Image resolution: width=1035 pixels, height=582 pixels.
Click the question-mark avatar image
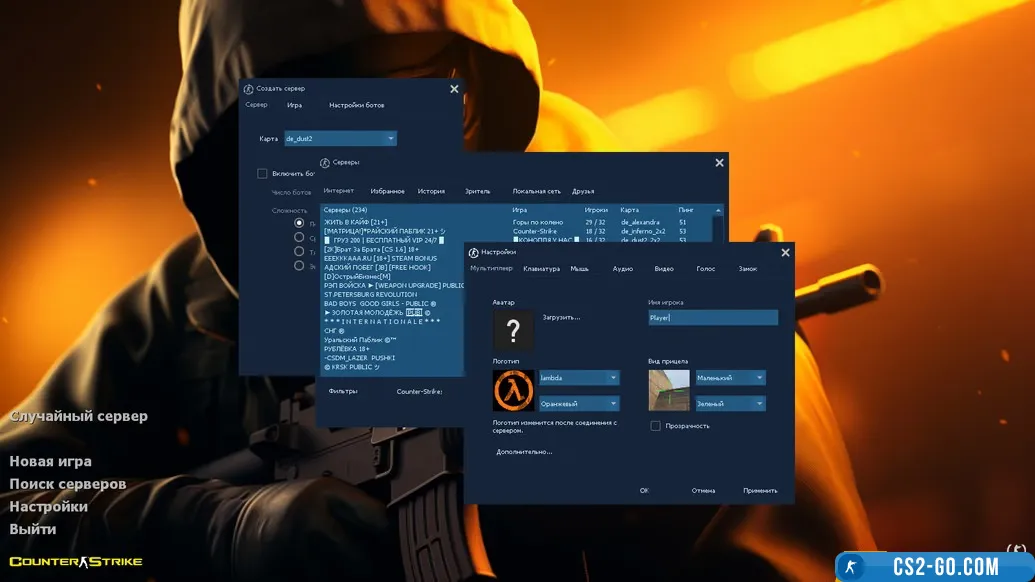(x=513, y=328)
